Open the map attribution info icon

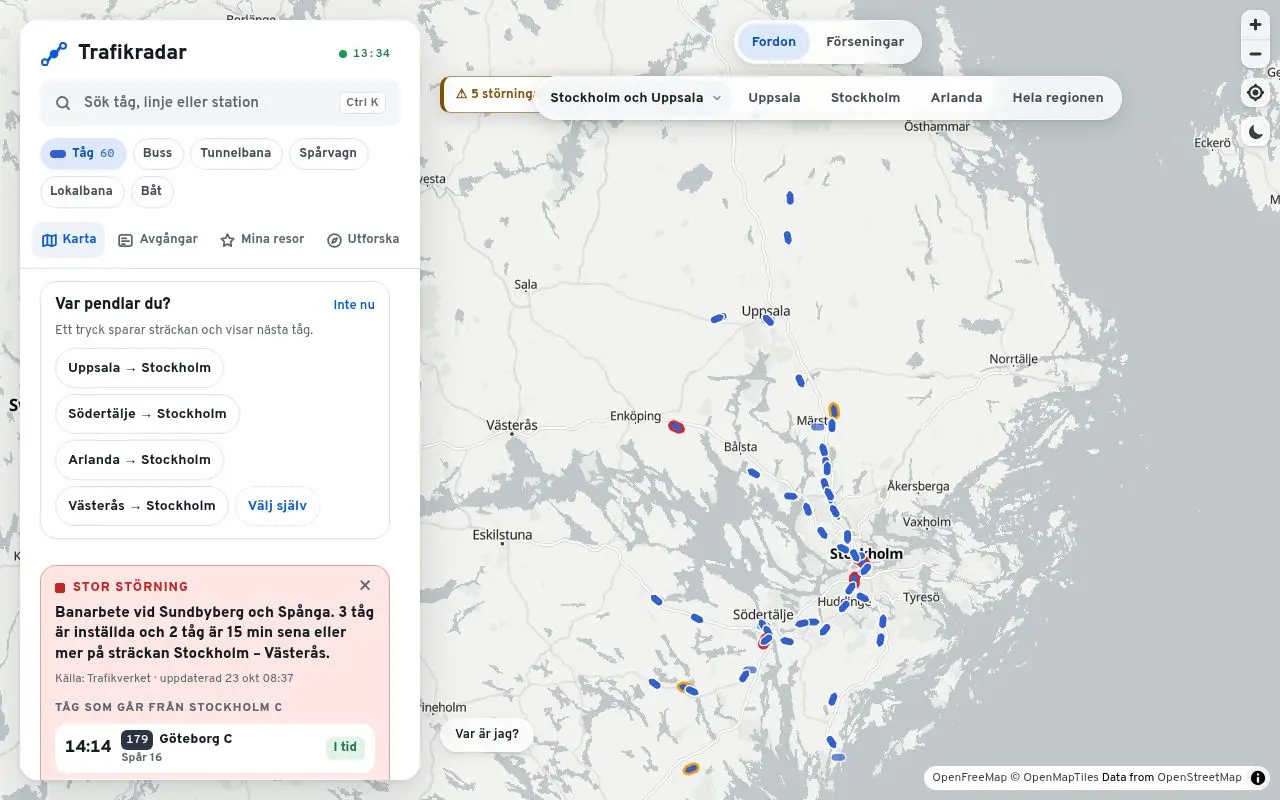[x=1258, y=777]
